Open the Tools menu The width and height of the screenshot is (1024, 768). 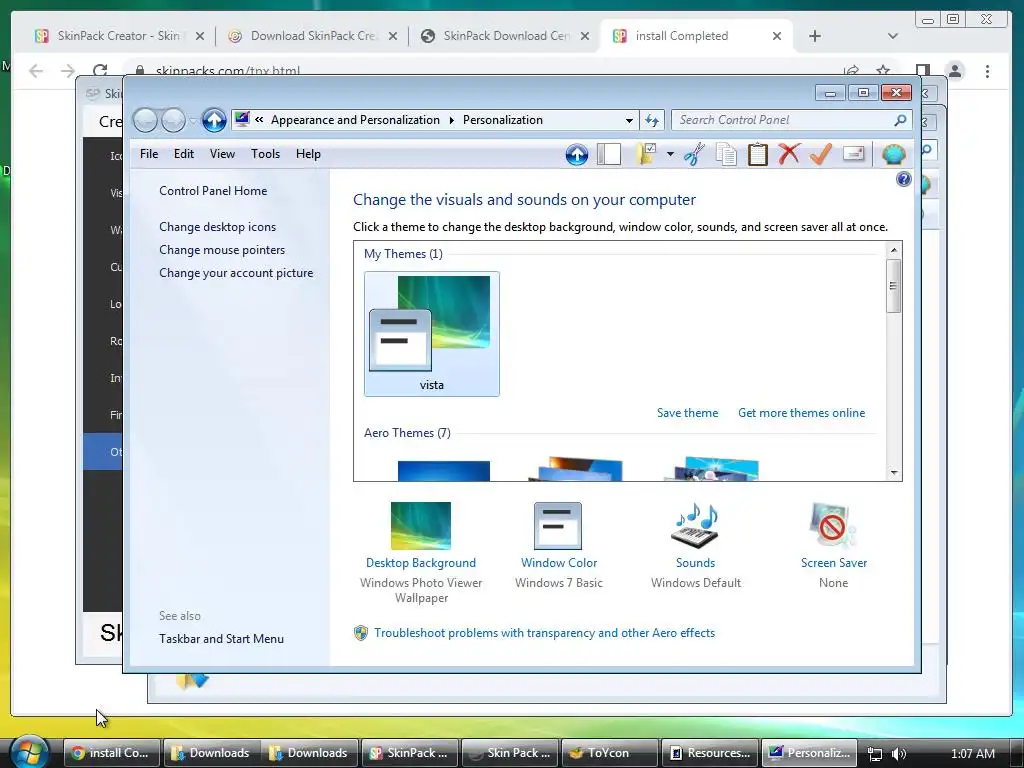[x=265, y=154]
